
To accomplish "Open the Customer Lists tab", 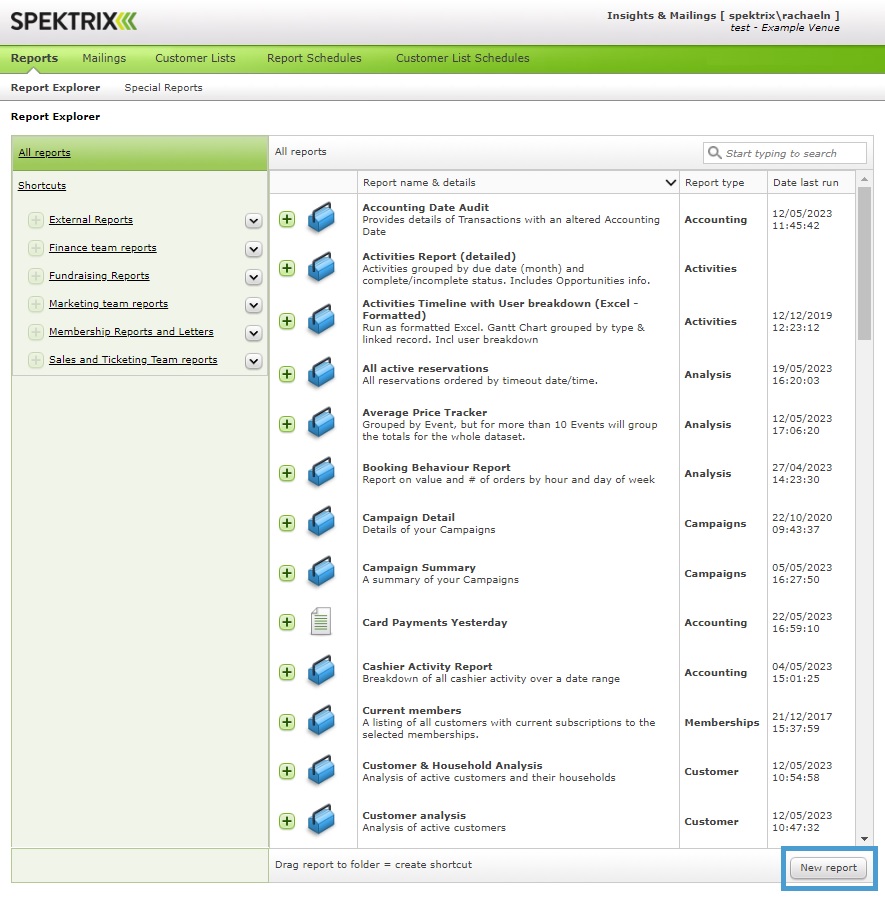I will (195, 58).
